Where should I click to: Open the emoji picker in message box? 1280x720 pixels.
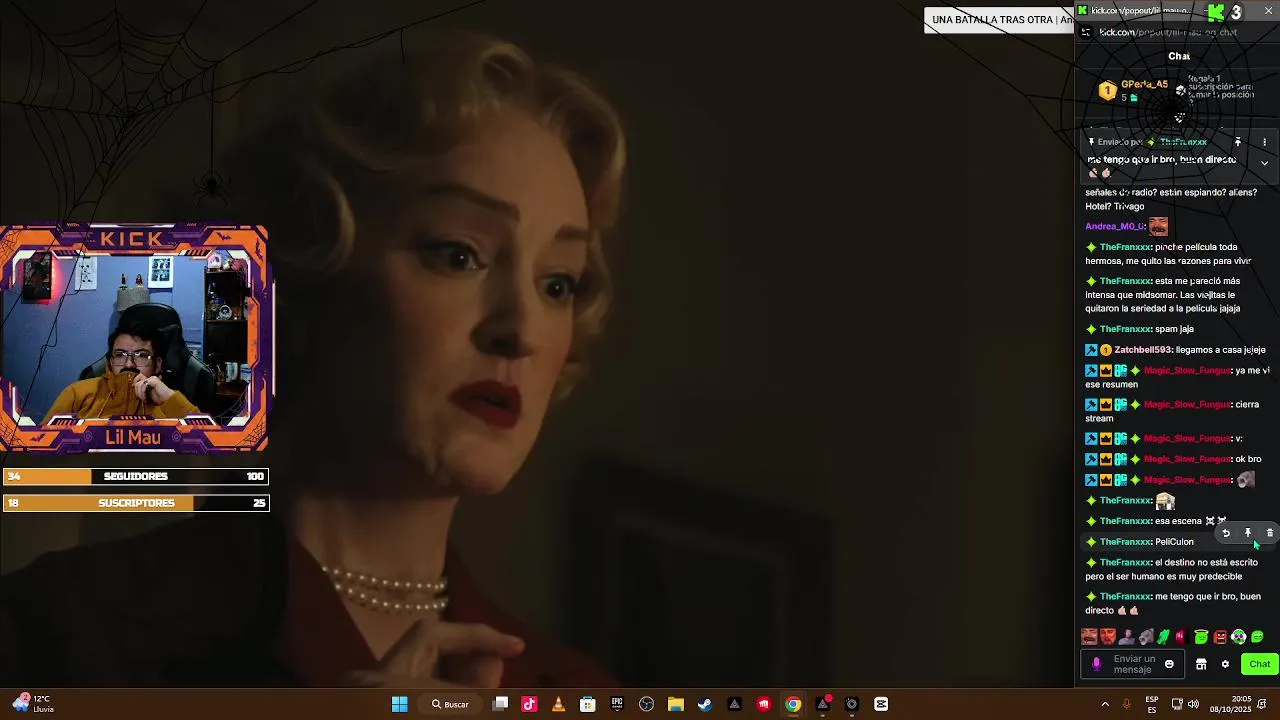1169,664
